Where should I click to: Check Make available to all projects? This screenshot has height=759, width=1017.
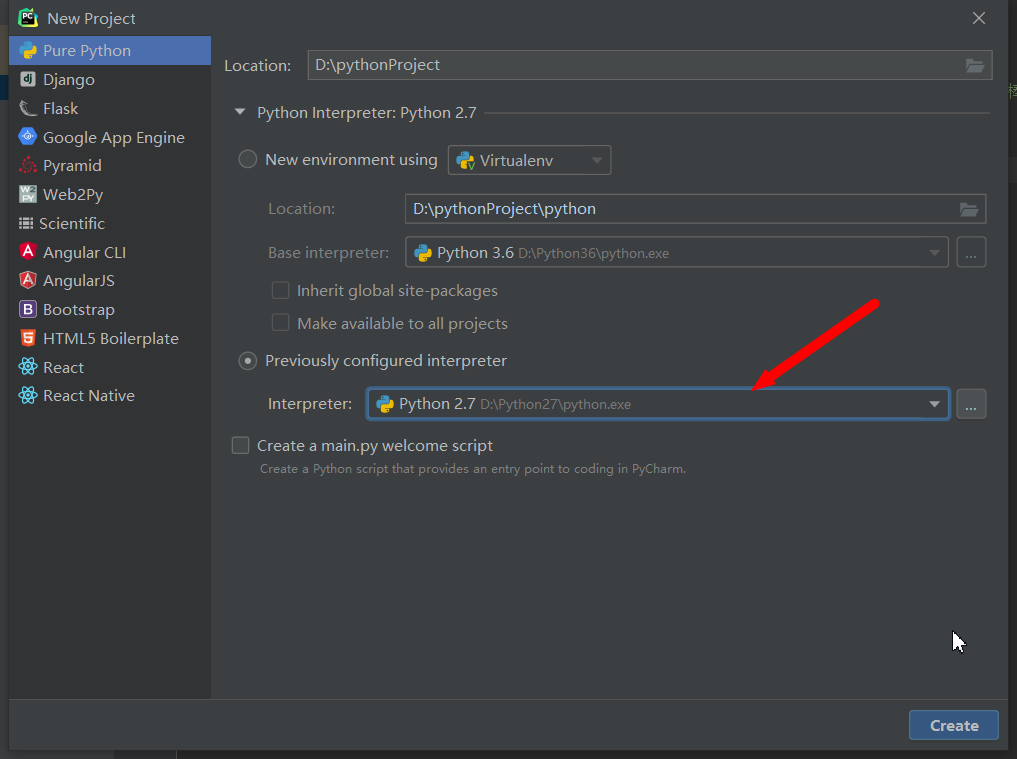pyautogui.click(x=280, y=323)
